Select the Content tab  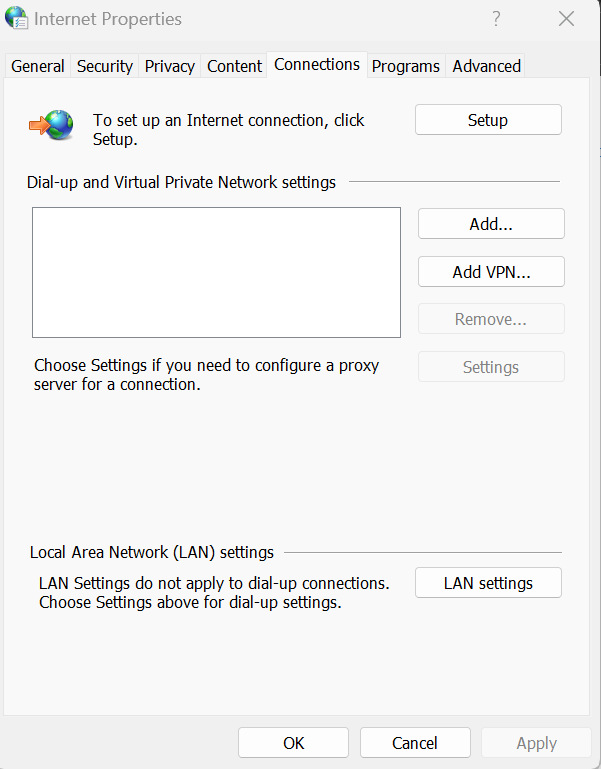click(235, 66)
